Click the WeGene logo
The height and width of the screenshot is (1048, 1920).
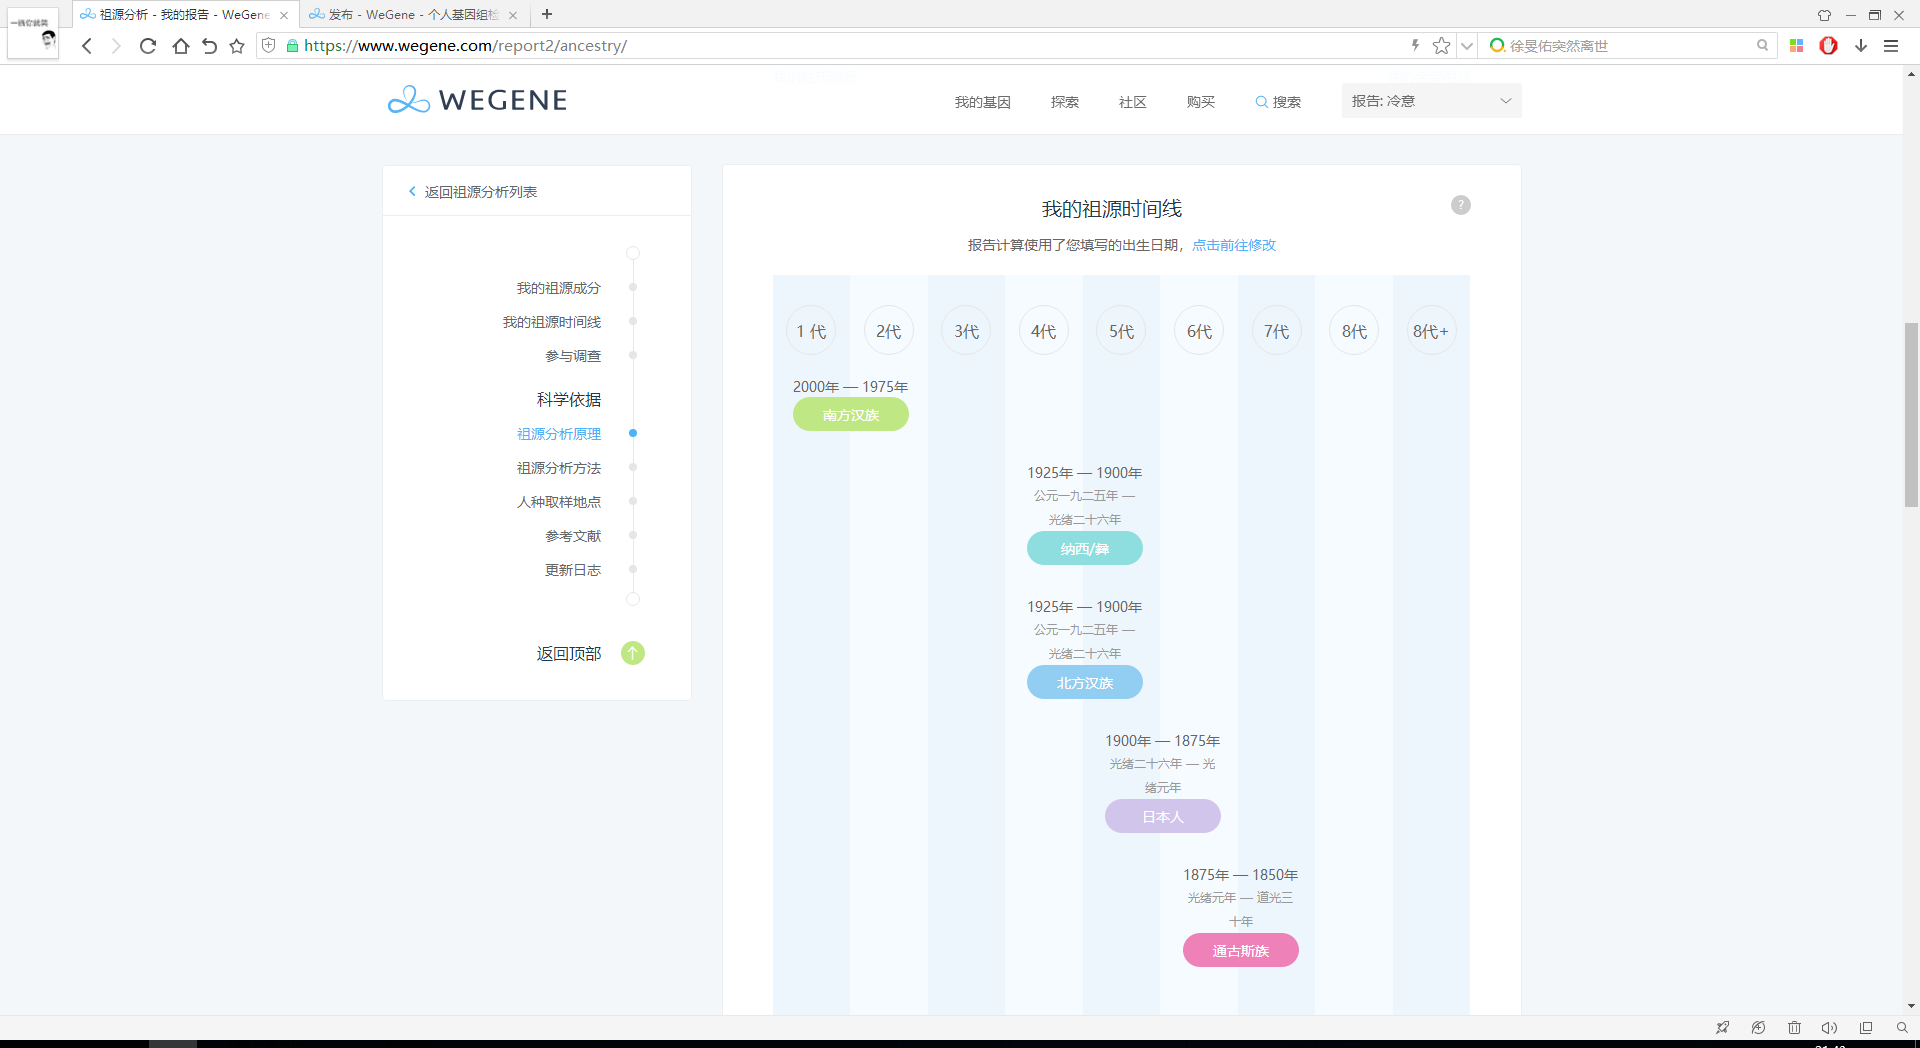(477, 100)
